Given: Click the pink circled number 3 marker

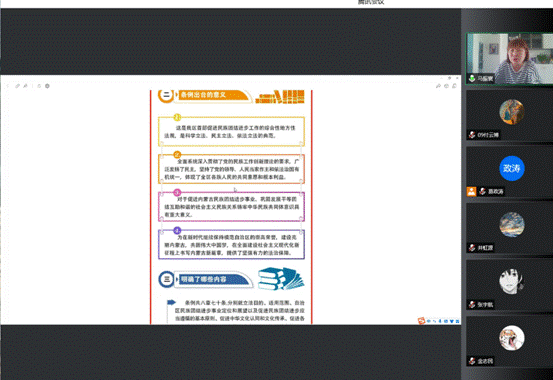Looking at the screenshot, I should [x=177, y=192].
